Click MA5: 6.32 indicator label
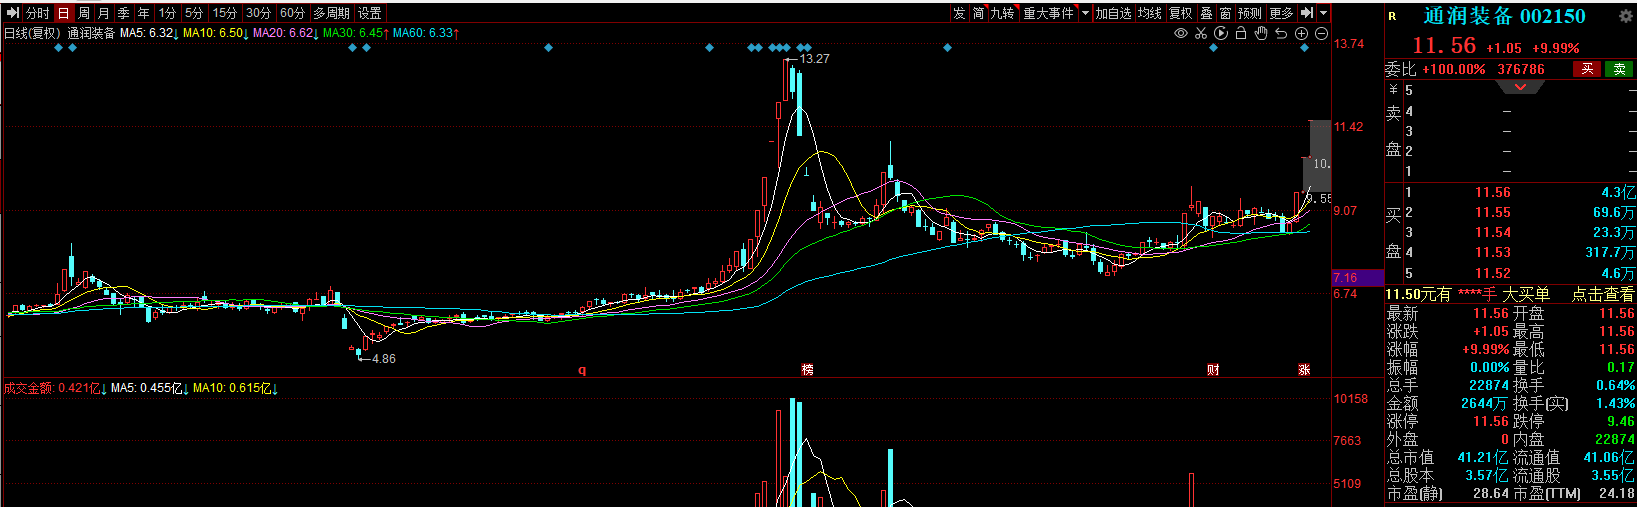 (149, 33)
